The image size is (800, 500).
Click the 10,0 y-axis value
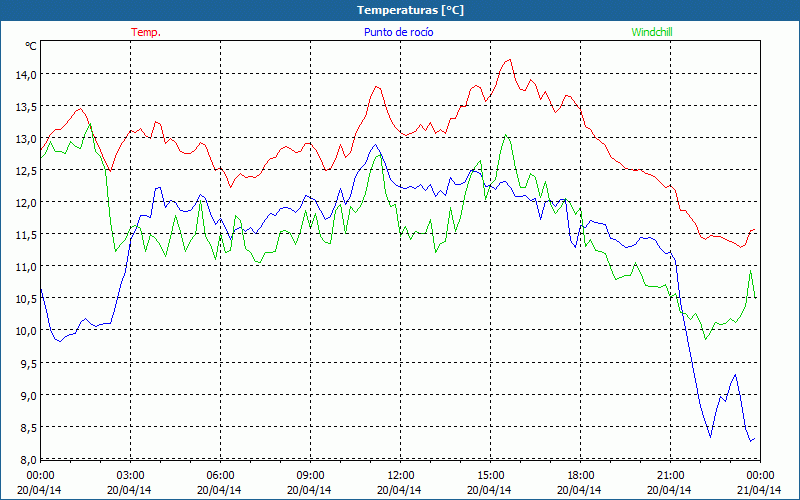26,331
